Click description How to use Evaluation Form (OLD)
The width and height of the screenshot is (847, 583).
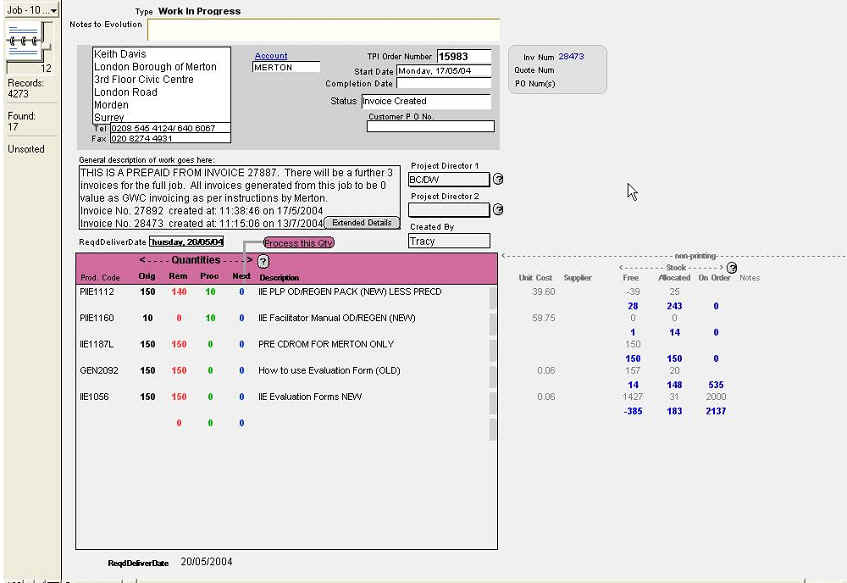pos(329,371)
